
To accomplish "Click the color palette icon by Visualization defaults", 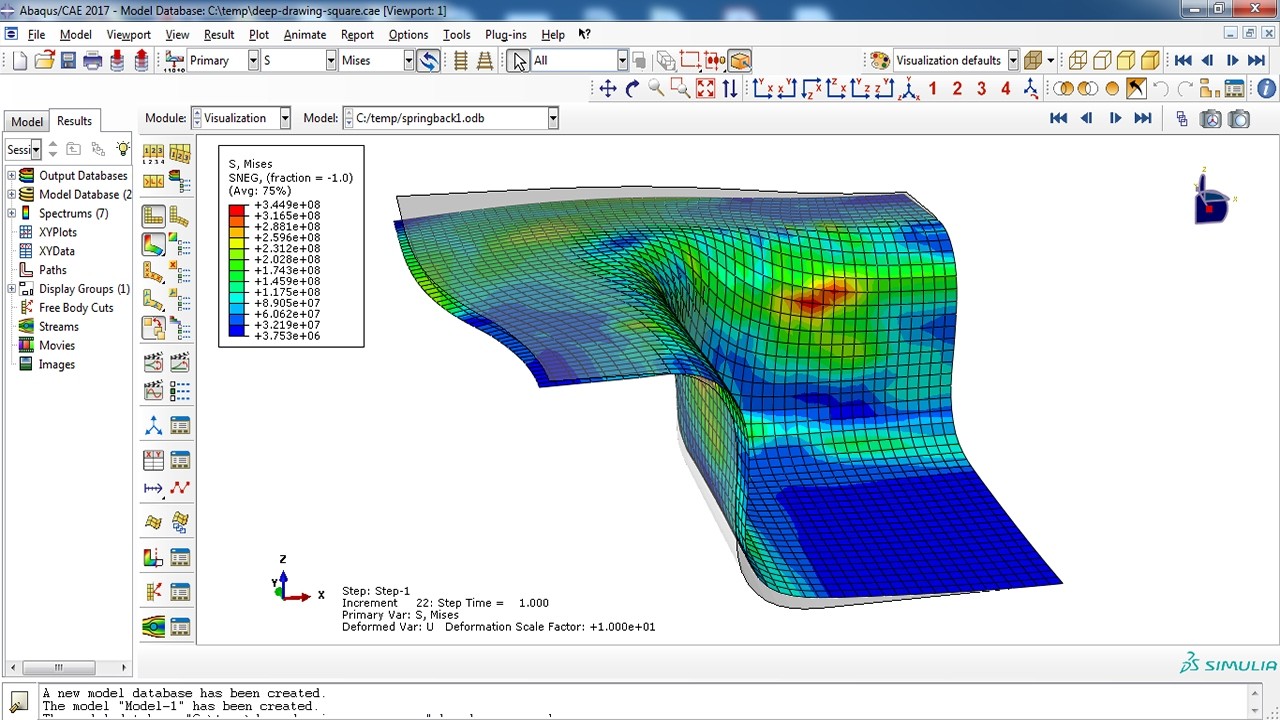I will coord(879,61).
